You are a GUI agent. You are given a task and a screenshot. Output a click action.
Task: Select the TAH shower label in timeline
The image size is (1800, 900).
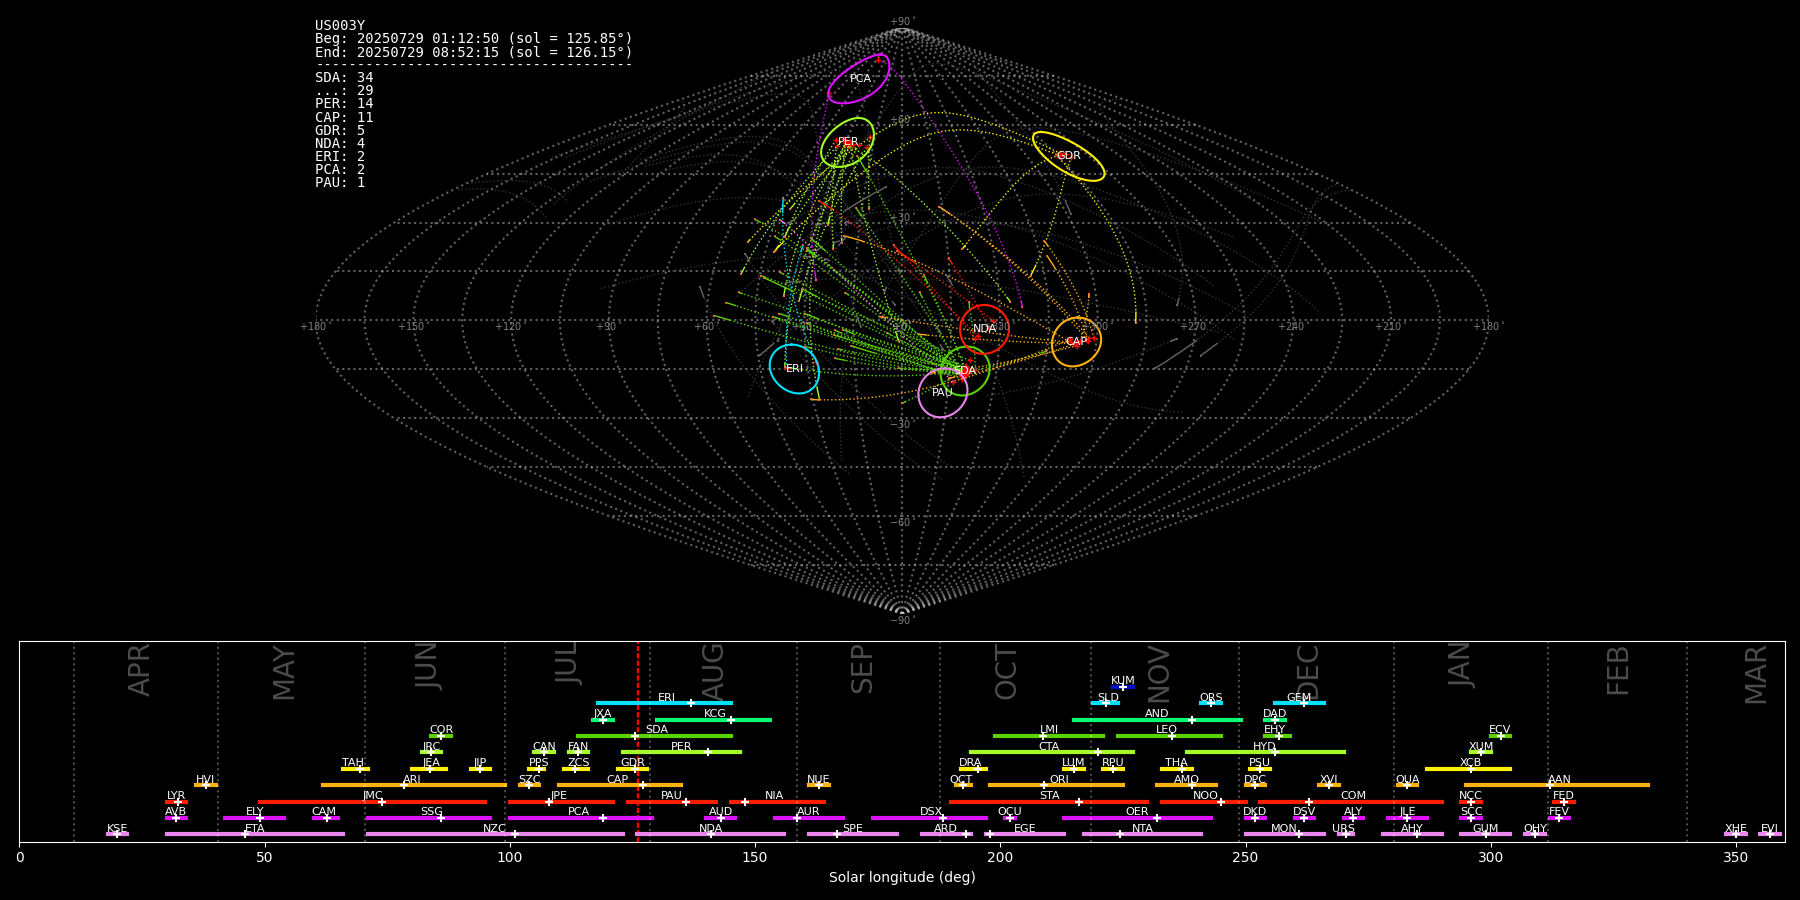[x=353, y=763]
